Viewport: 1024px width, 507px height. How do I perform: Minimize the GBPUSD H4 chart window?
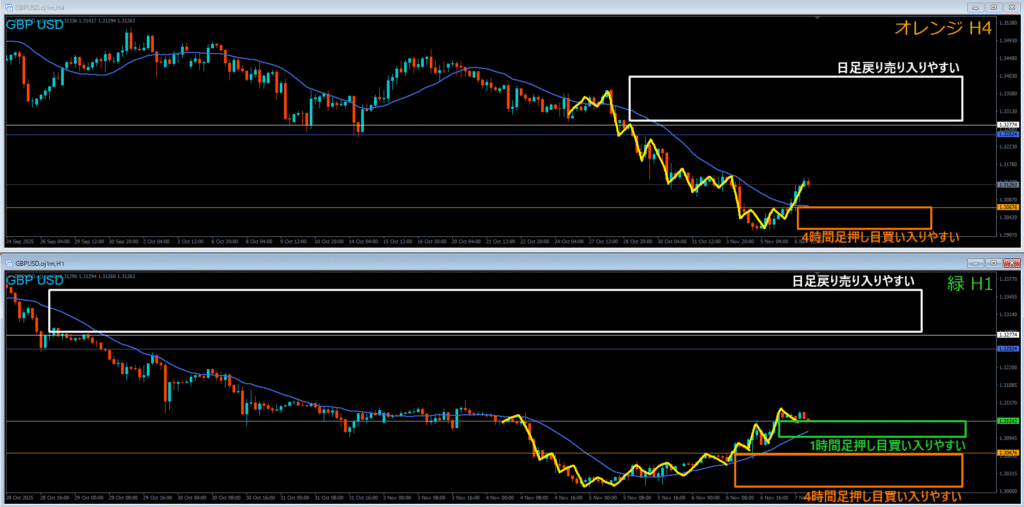976,7
